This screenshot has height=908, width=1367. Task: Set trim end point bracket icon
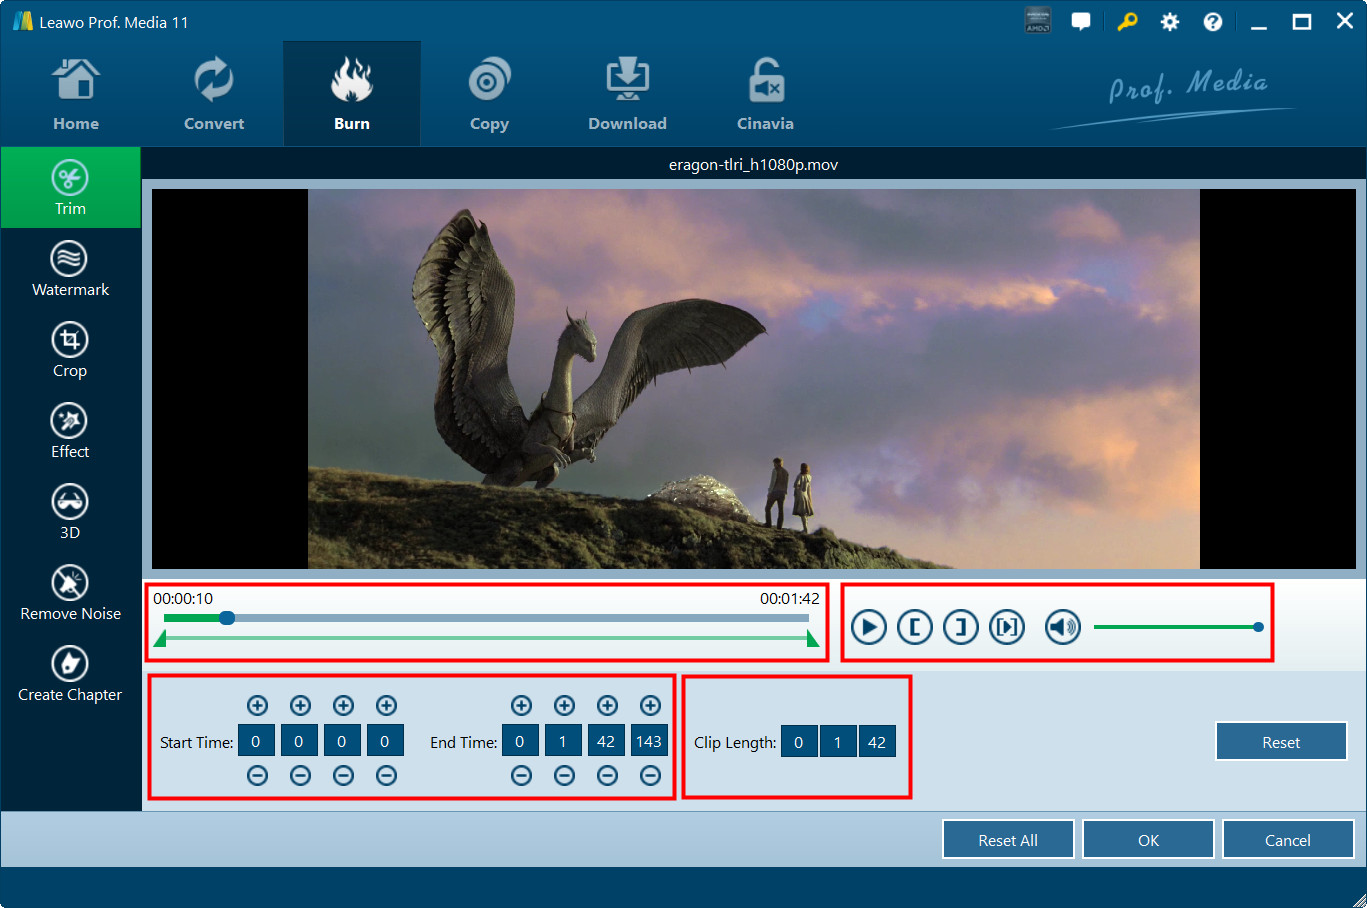point(961,627)
